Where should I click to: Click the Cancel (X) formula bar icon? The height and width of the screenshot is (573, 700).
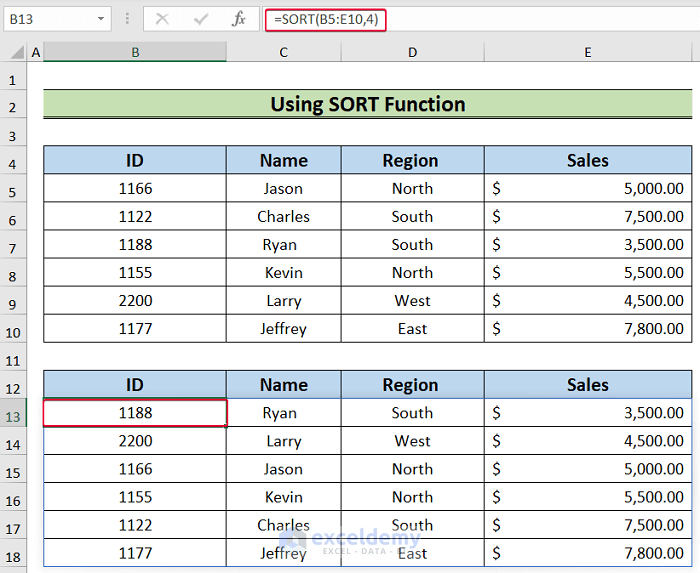tap(162, 19)
